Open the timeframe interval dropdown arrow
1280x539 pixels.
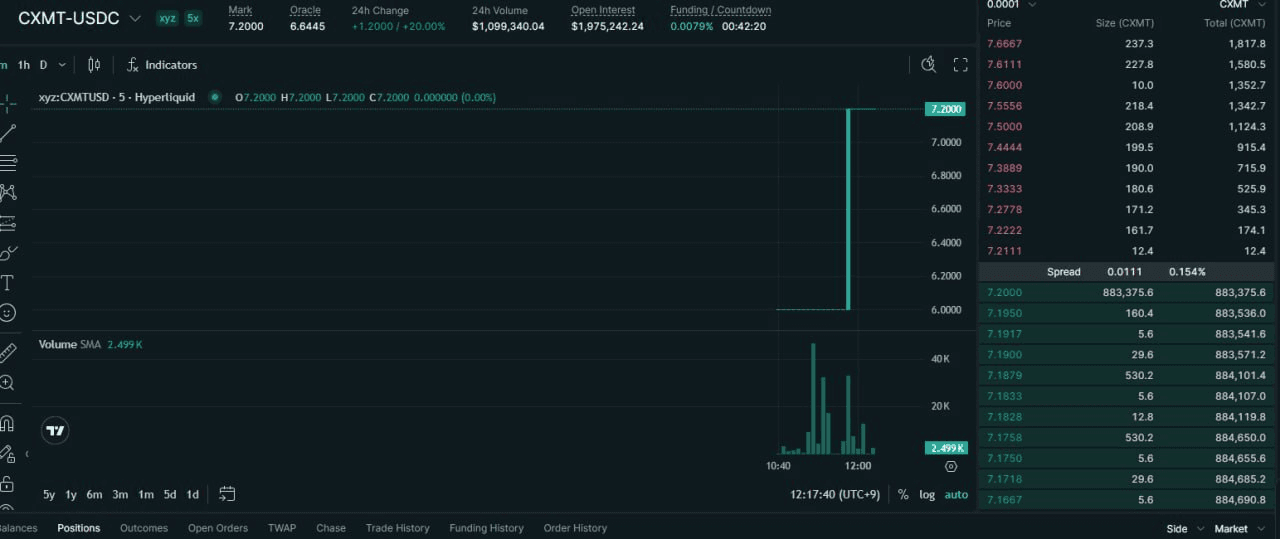pyautogui.click(x=62, y=65)
